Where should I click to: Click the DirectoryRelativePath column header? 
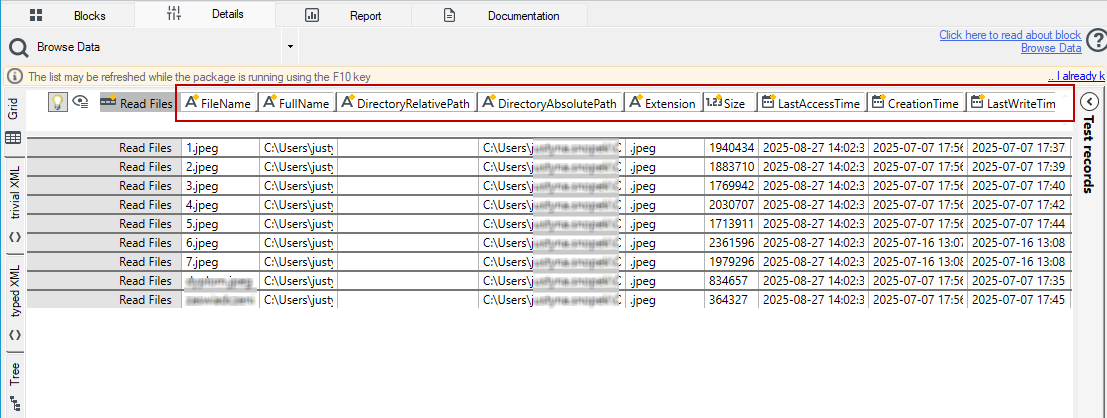tap(405, 103)
